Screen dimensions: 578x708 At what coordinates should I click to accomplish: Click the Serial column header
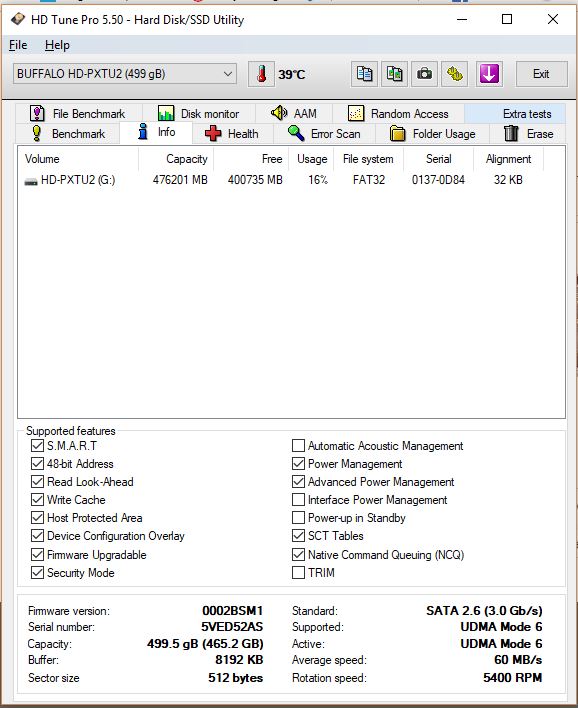[x=438, y=159]
